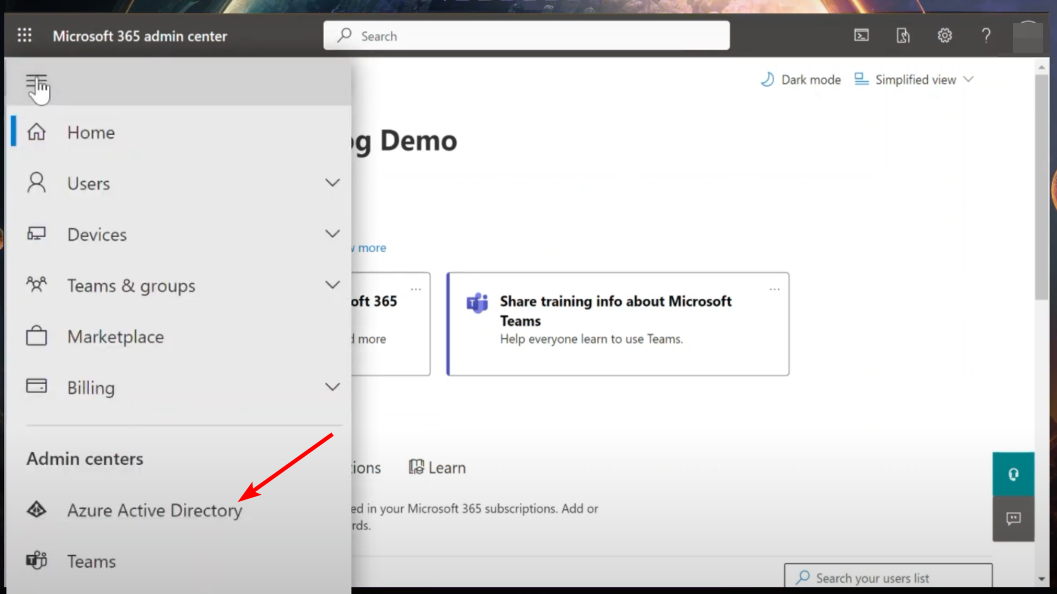This screenshot has width=1057, height=594.
Task: Open the headset support icon
Action: pos(1013,473)
